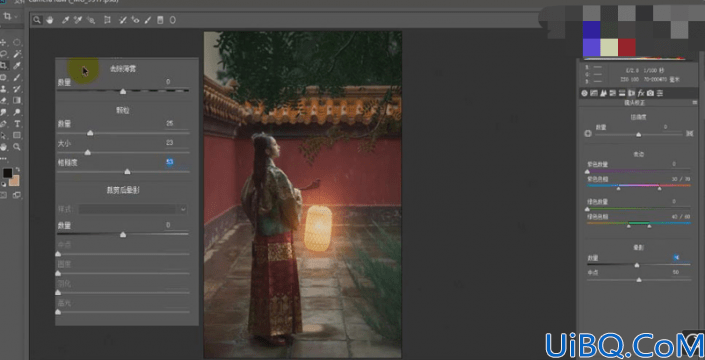Click the lantern photo preview image
The width and height of the screenshot is (705, 360).
click(x=303, y=194)
